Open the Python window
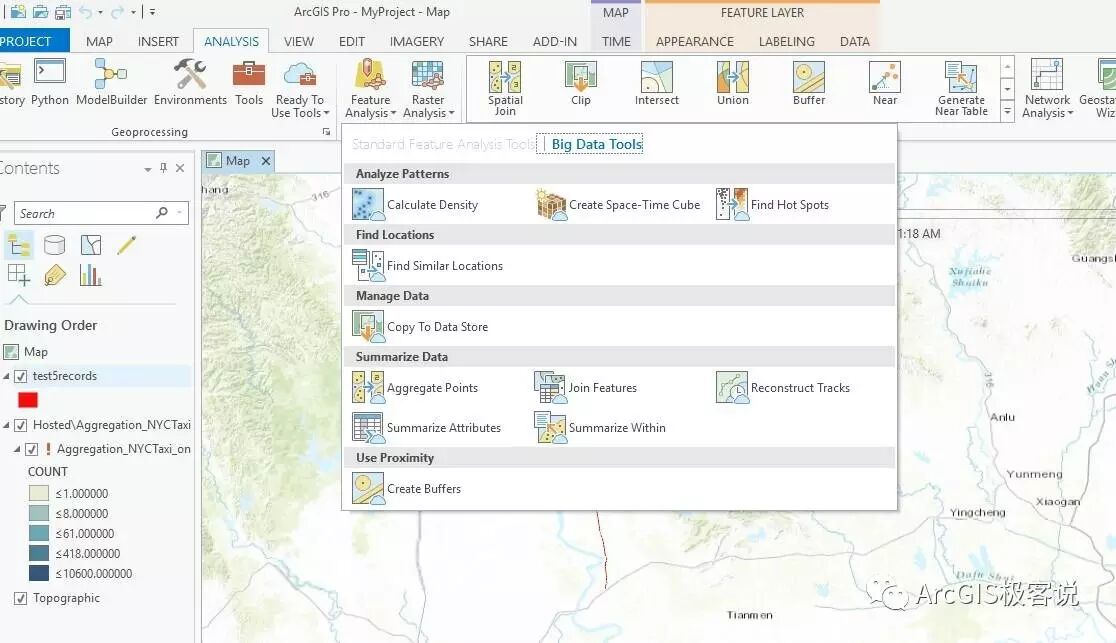 [x=50, y=83]
